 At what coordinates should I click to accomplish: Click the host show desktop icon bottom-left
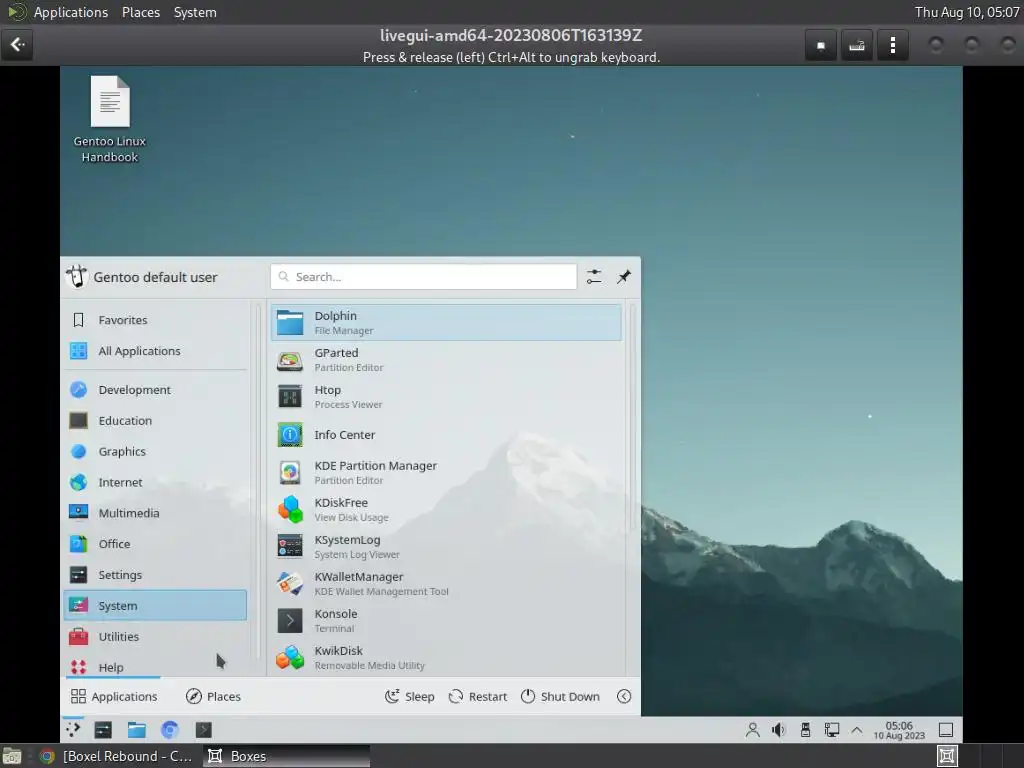point(12,756)
